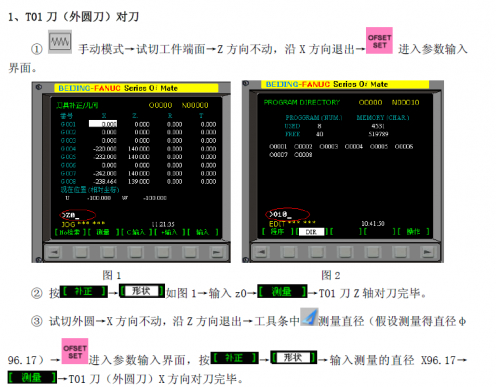Click right arrow hardware key under Figure 1 screen

coord(217,252)
